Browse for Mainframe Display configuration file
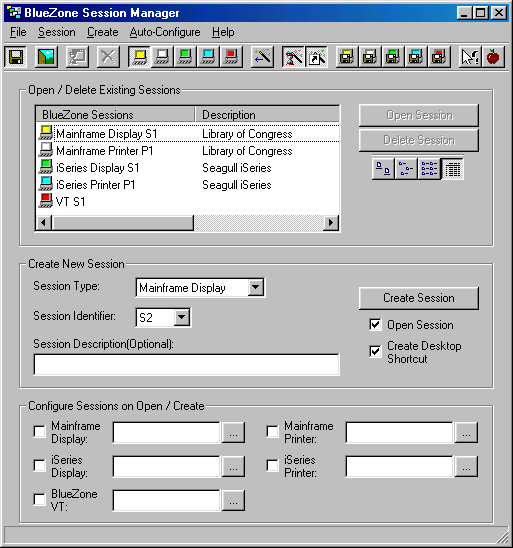Image resolution: width=513 pixels, height=548 pixels. click(233, 432)
